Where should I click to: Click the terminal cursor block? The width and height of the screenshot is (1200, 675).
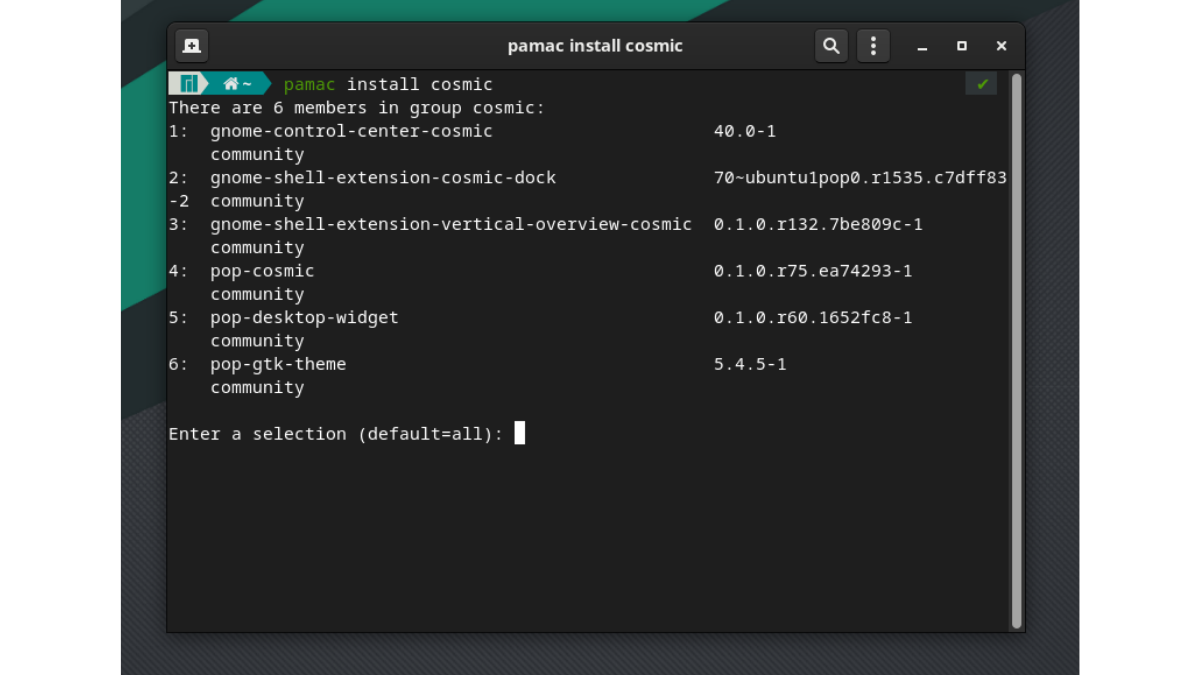[520, 433]
